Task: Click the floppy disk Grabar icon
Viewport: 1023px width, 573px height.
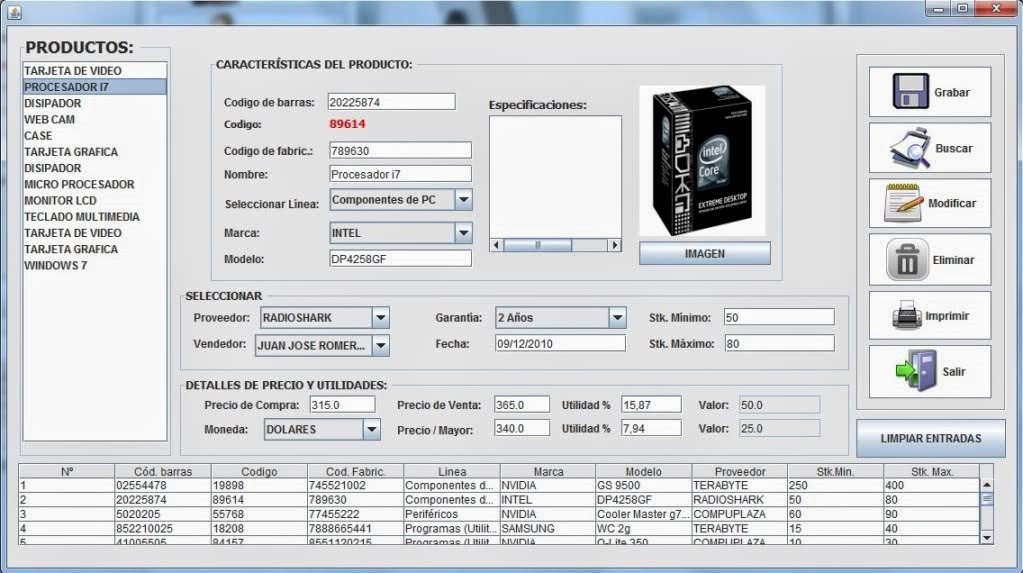Action: (911, 91)
